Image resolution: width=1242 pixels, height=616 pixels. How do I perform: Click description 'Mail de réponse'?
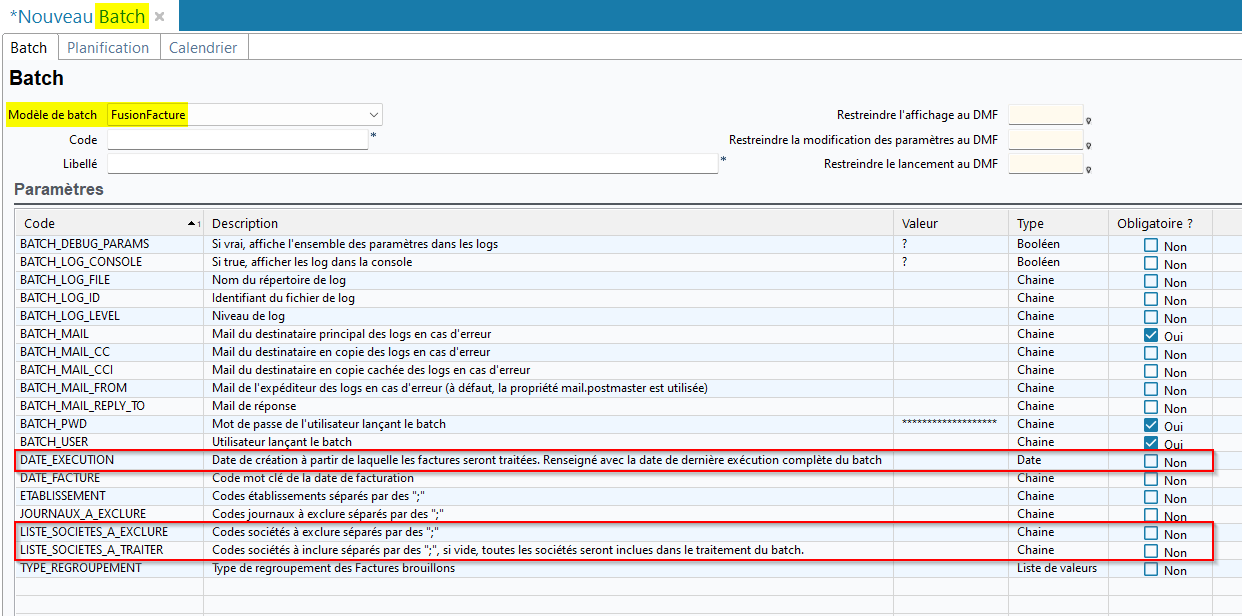pyautogui.click(x=256, y=406)
